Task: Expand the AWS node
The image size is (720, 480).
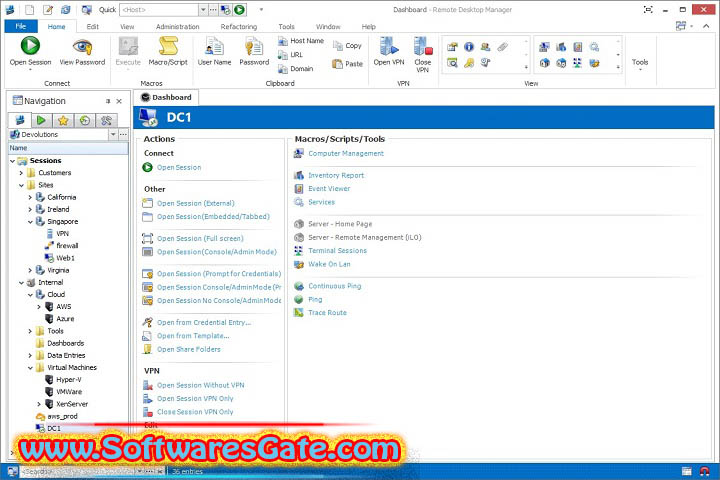Action: (x=39, y=306)
